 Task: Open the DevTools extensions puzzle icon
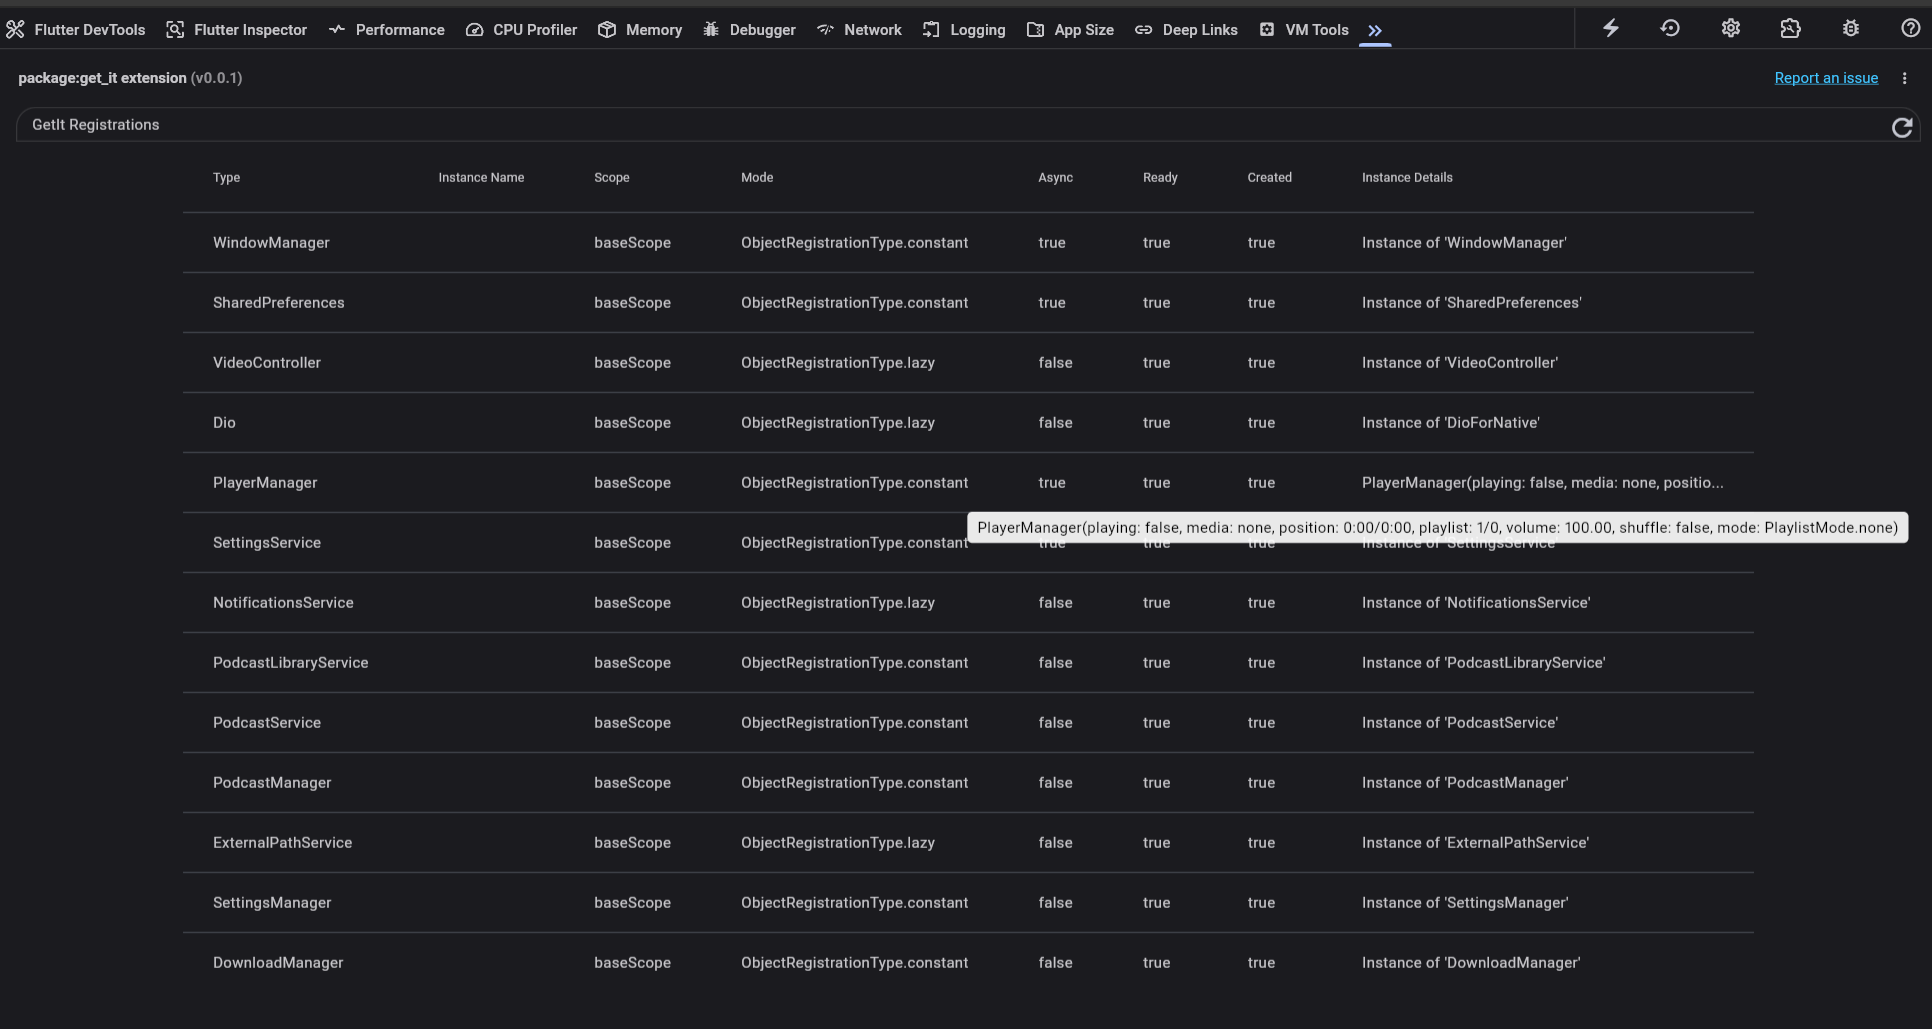tap(1790, 28)
